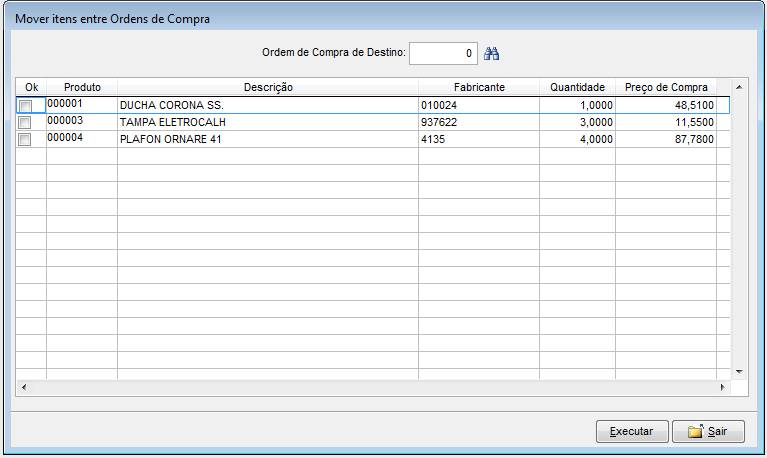
Task: Focus the Ordem de Compra de Destino field
Action: click(443, 53)
